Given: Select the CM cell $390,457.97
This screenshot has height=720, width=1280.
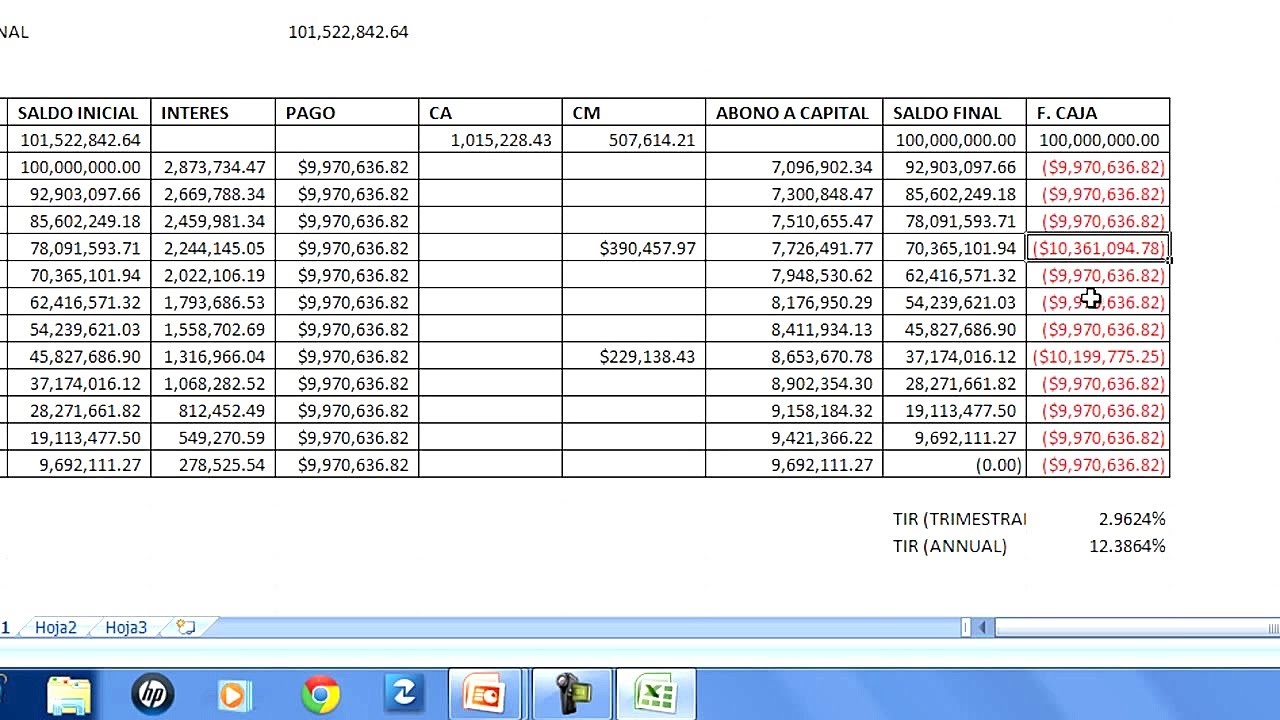Looking at the screenshot, I should coord(633,248).
